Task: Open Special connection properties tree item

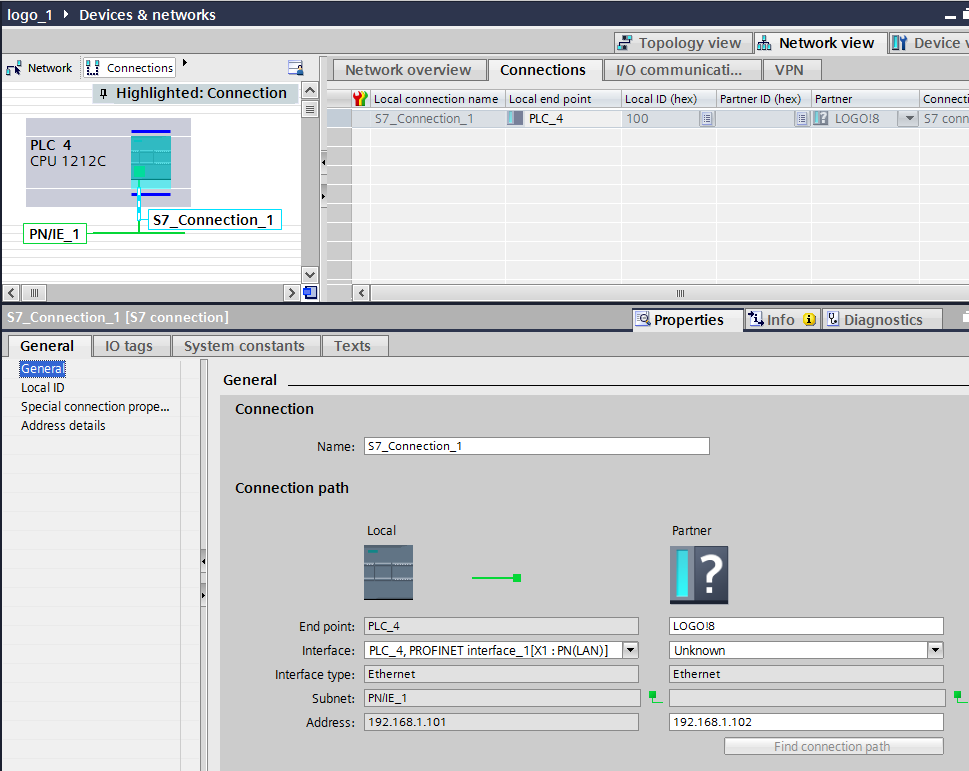Action: click(x=95, y=407)
